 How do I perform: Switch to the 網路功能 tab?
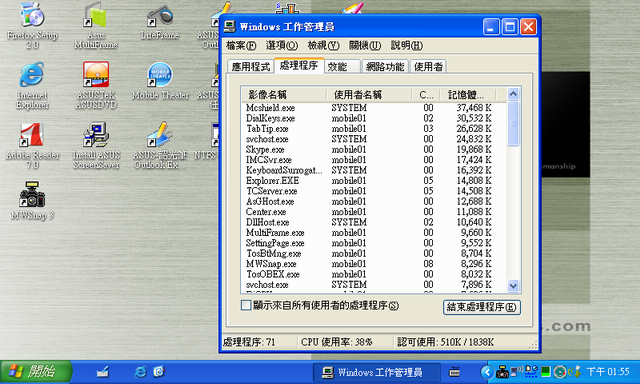point(385,67)
